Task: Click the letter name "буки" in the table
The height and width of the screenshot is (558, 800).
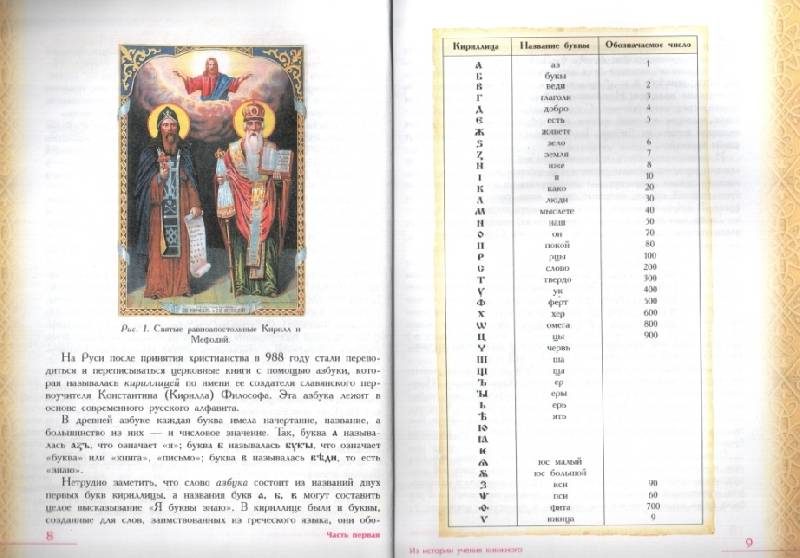Action: (556, 75)
